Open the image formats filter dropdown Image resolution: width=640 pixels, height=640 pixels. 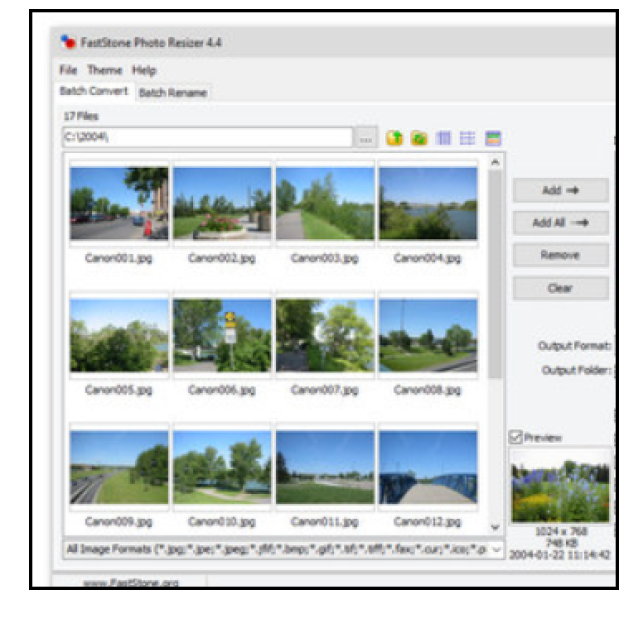point(496,549)
